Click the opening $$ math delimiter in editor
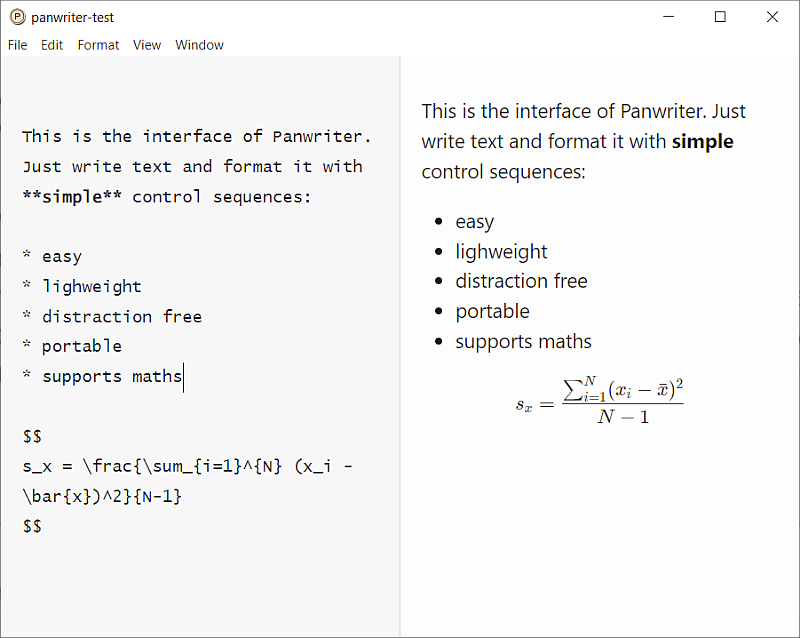This screenshot has width=800, height=638. pos(32,437)
